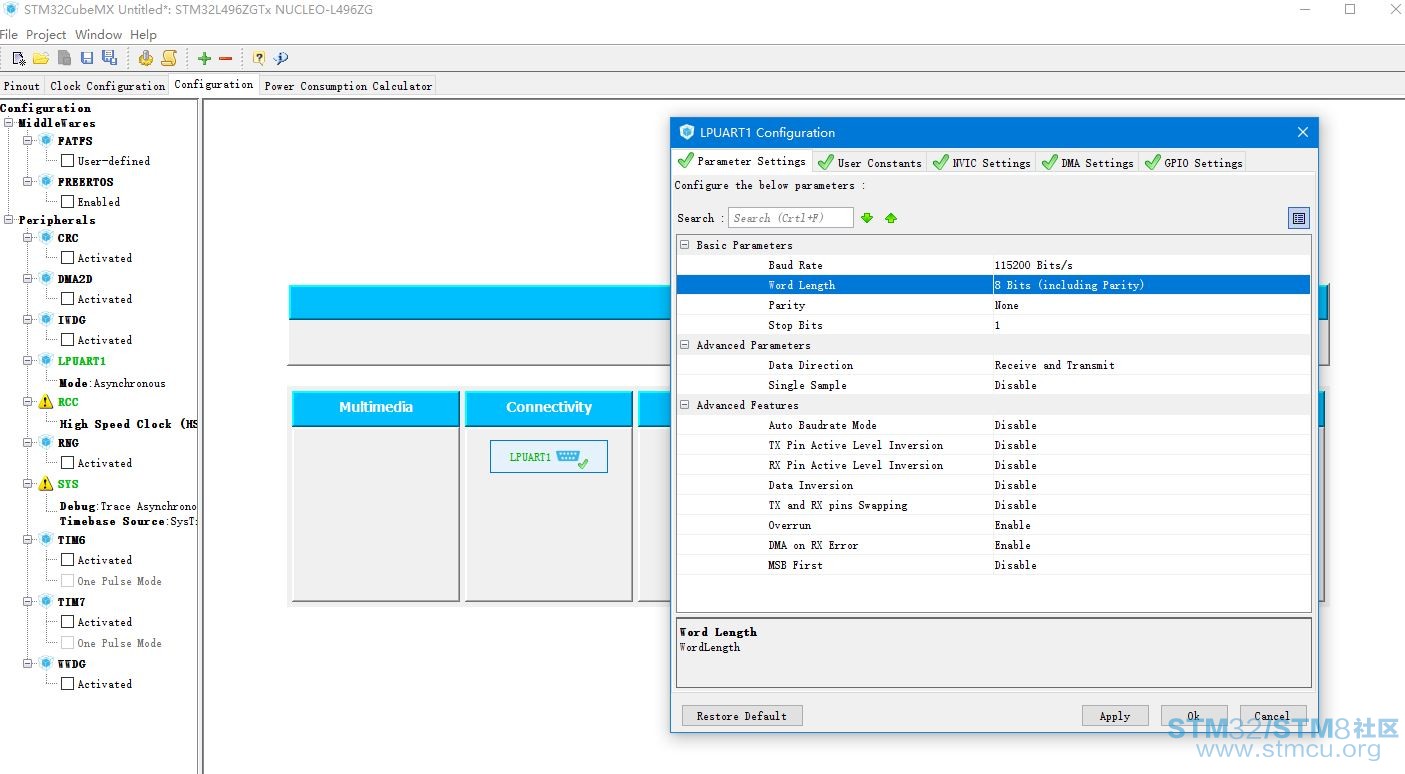Save the project using the floppy icon
The image size is (1405, 774).
[x=87, y=58]
